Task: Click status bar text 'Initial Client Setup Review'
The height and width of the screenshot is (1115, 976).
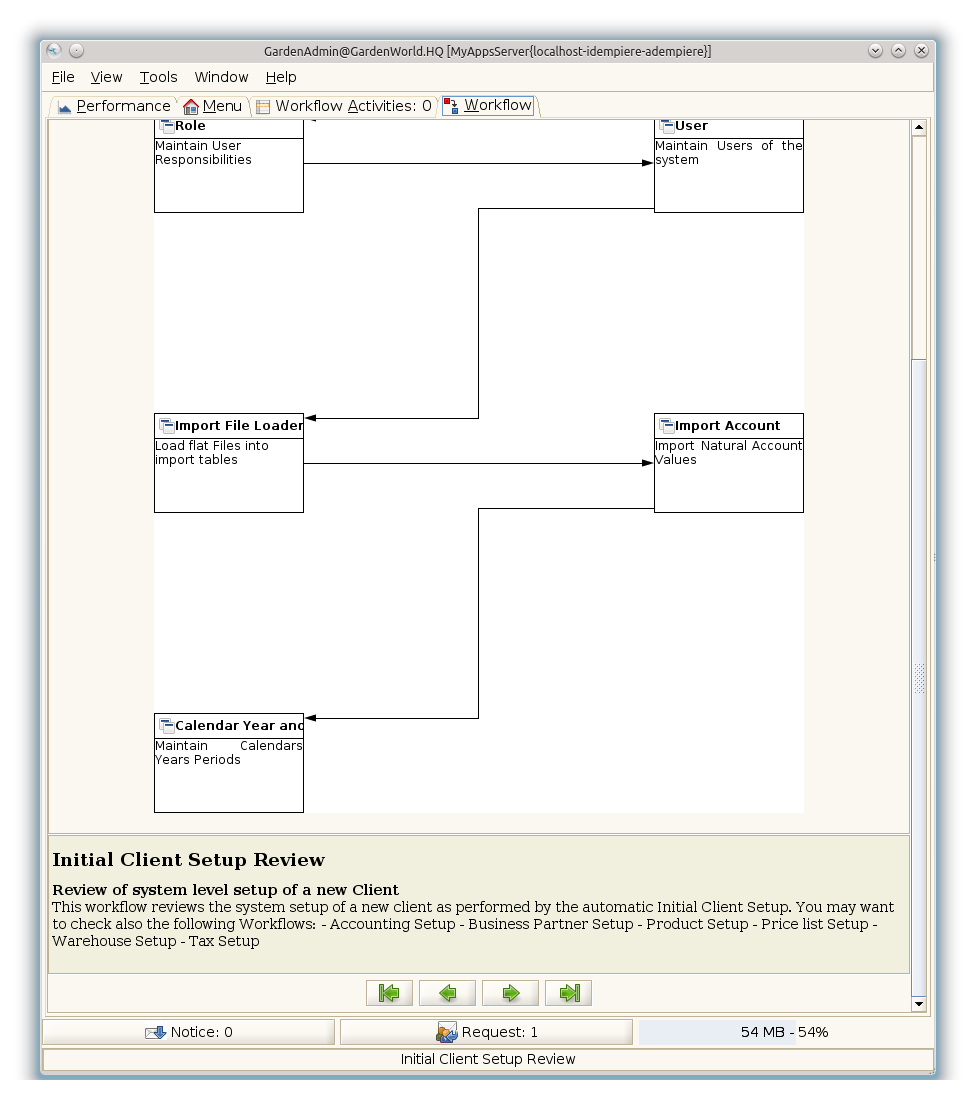Action: [488, 1060]
